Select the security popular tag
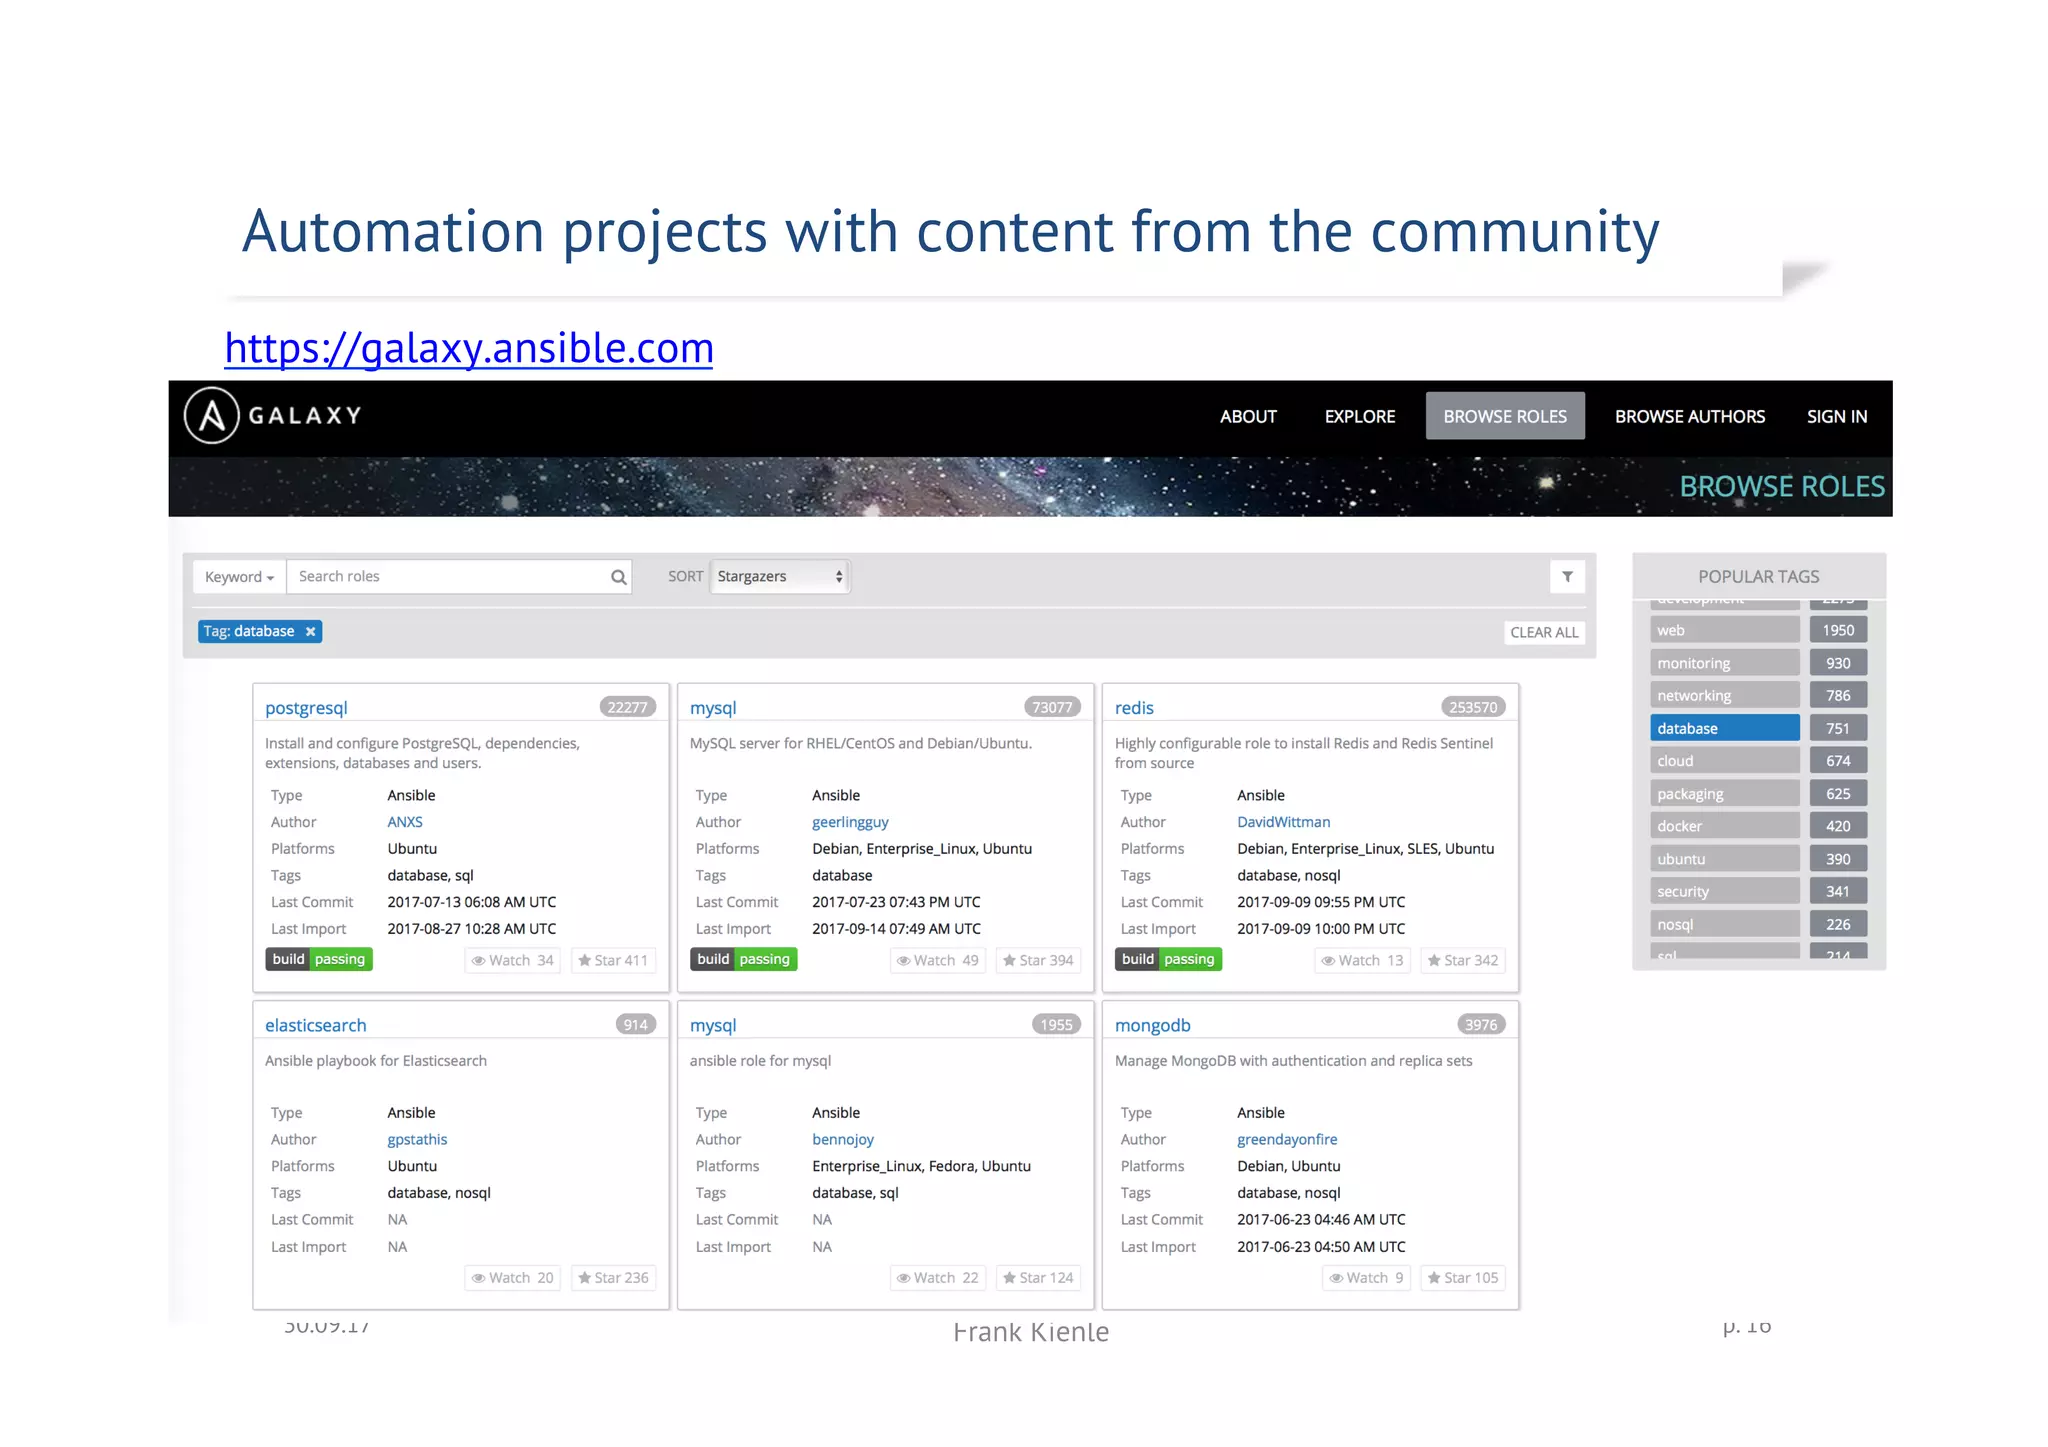 pos(1724,891)
